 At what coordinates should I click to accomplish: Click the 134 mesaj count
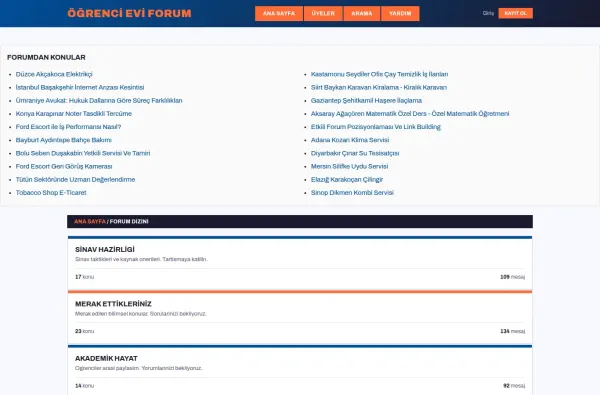click(x=512, y=331)
